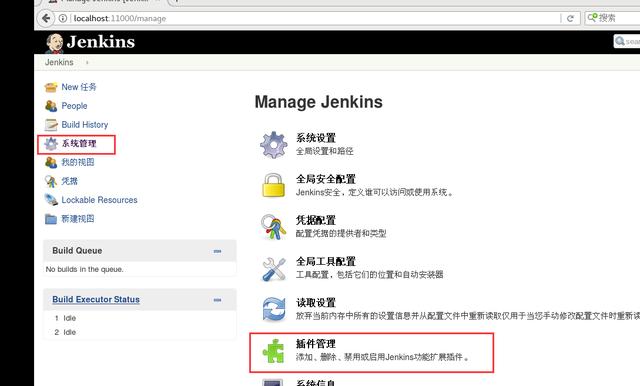Open the 新建视图 link

click(78, 219)
